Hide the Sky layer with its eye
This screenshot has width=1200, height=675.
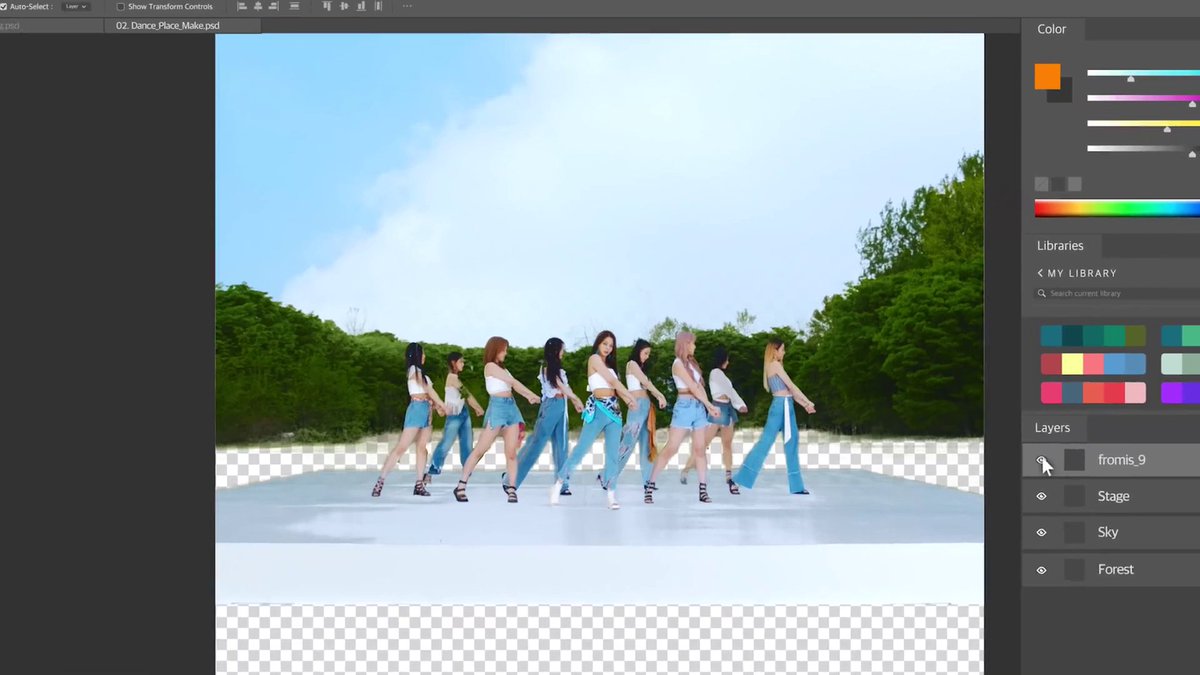click(x=1041, y=533)
